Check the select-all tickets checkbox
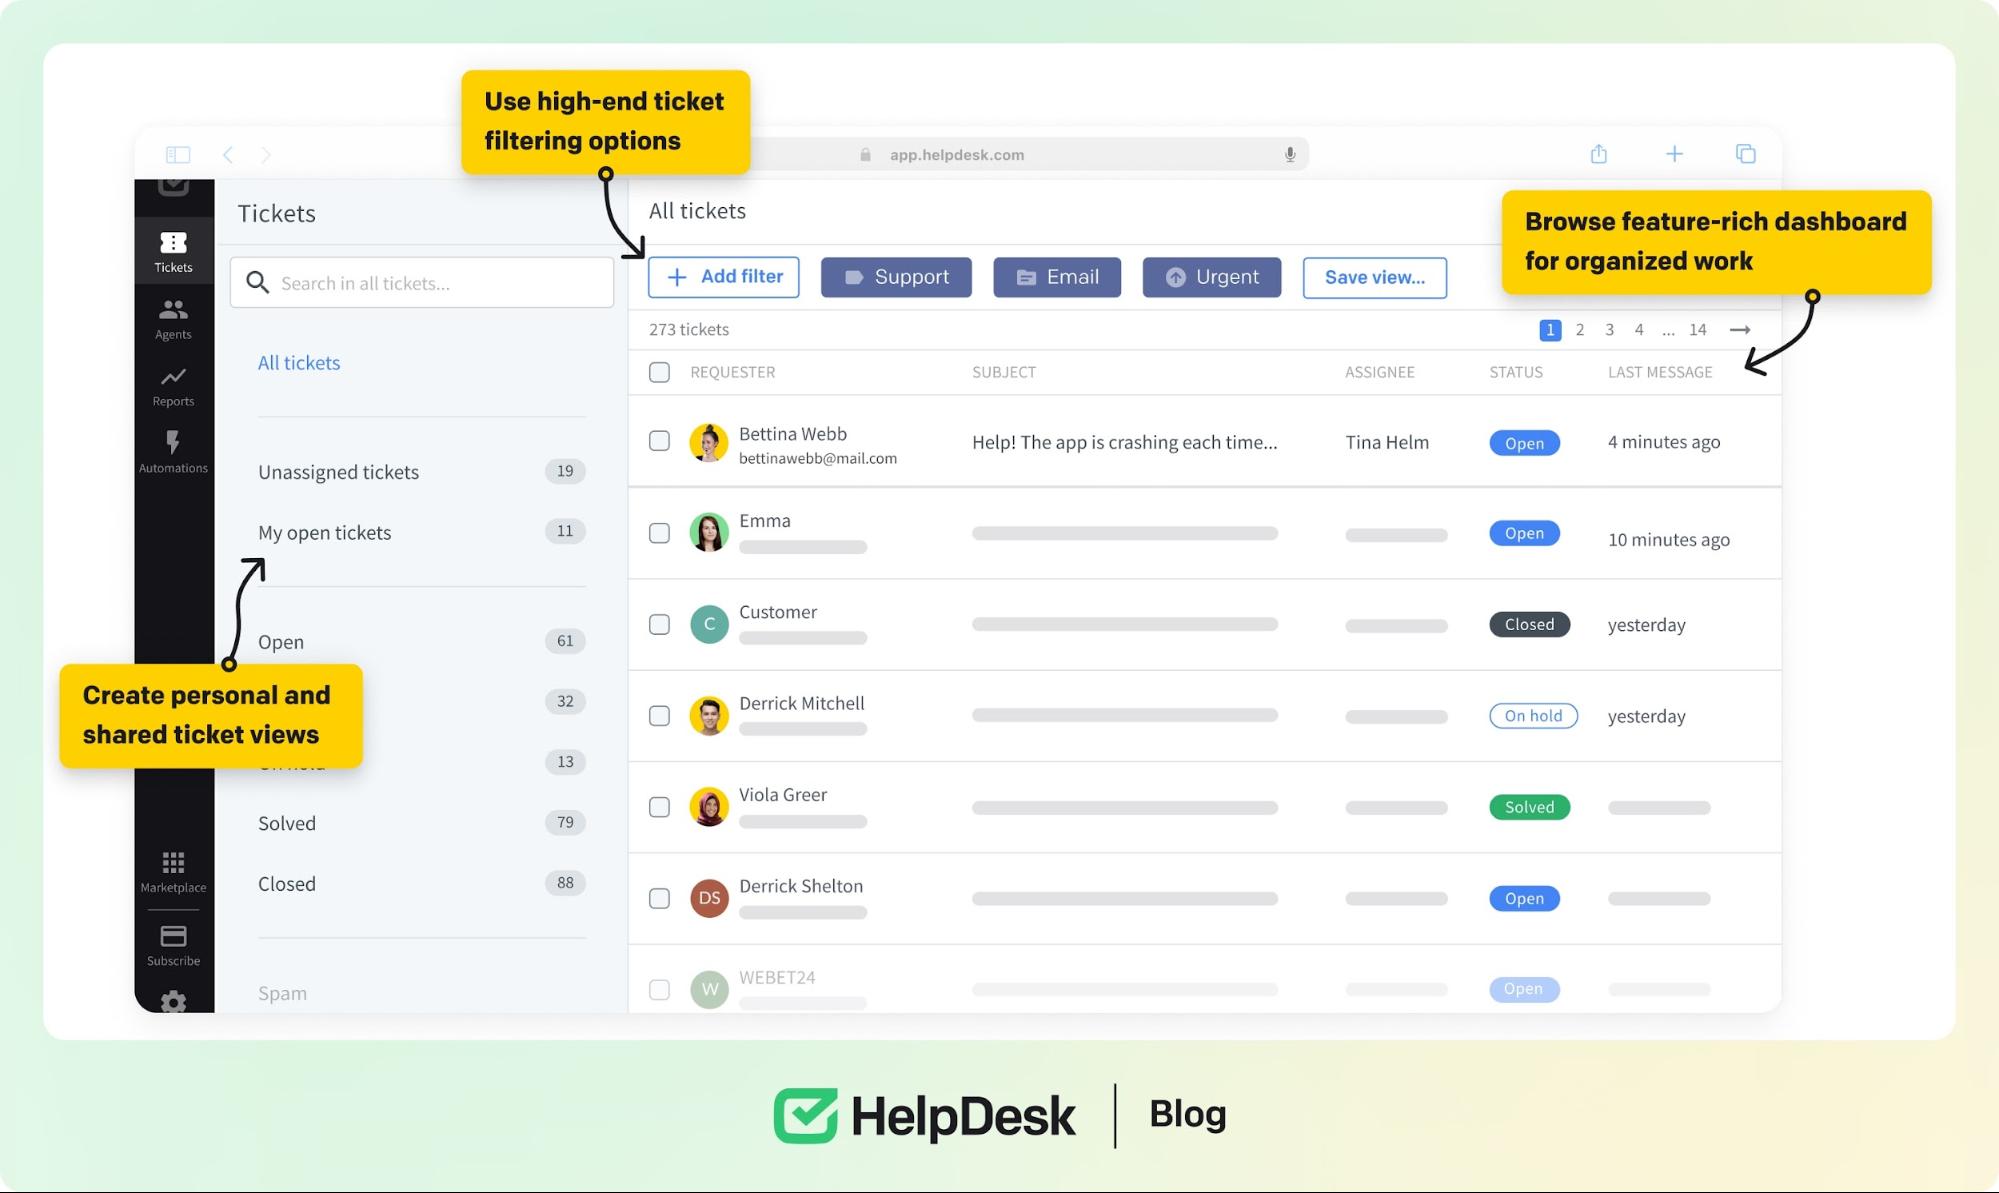Viewport: 1999px width, 1193px height. coord(659,372)
